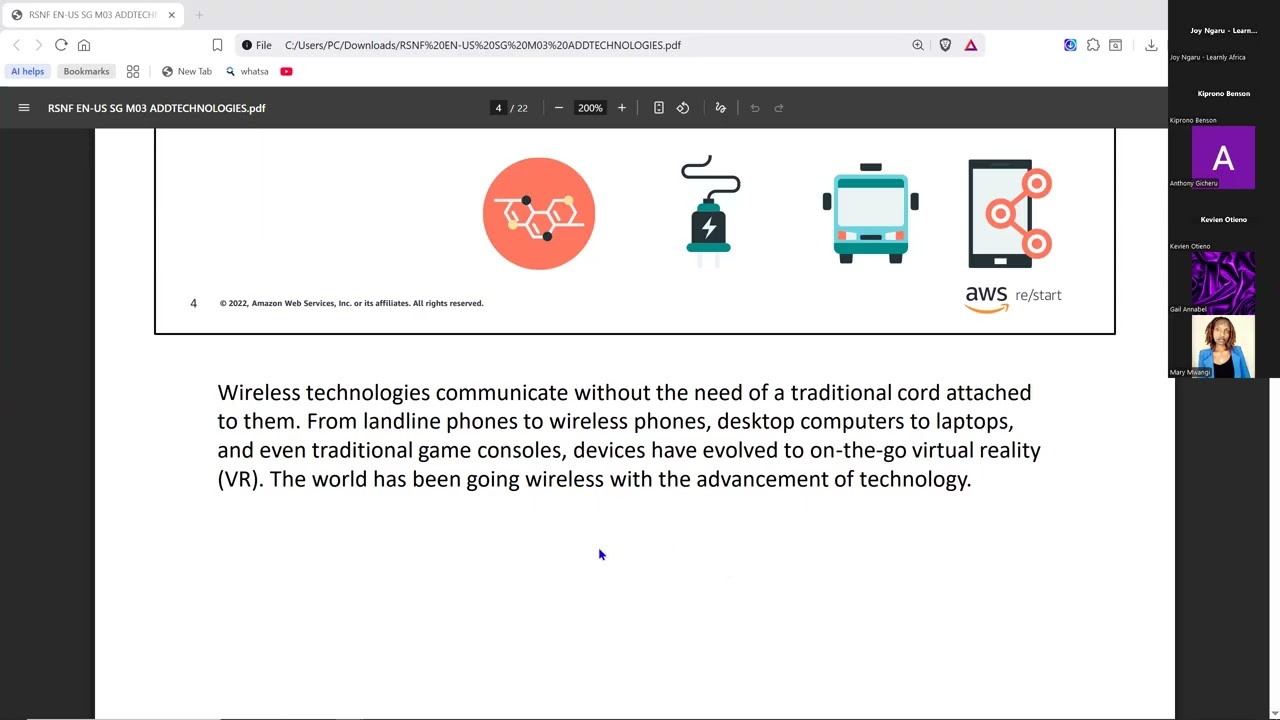Select Joy Ngaru participant tile
Screen dimensions: 1280x720
(x=1223, y=31)
